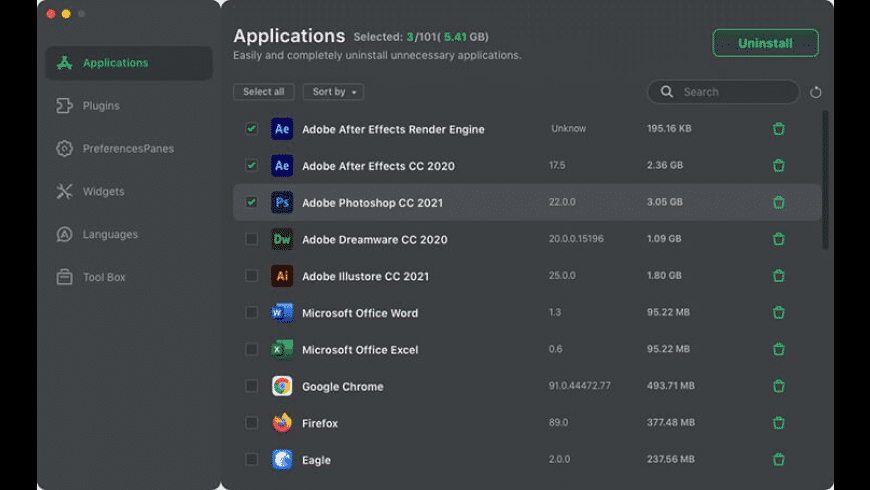Click the Microsoft Office Word name
The width and height of the screenshot is (870, 490).
pos(360,313)
